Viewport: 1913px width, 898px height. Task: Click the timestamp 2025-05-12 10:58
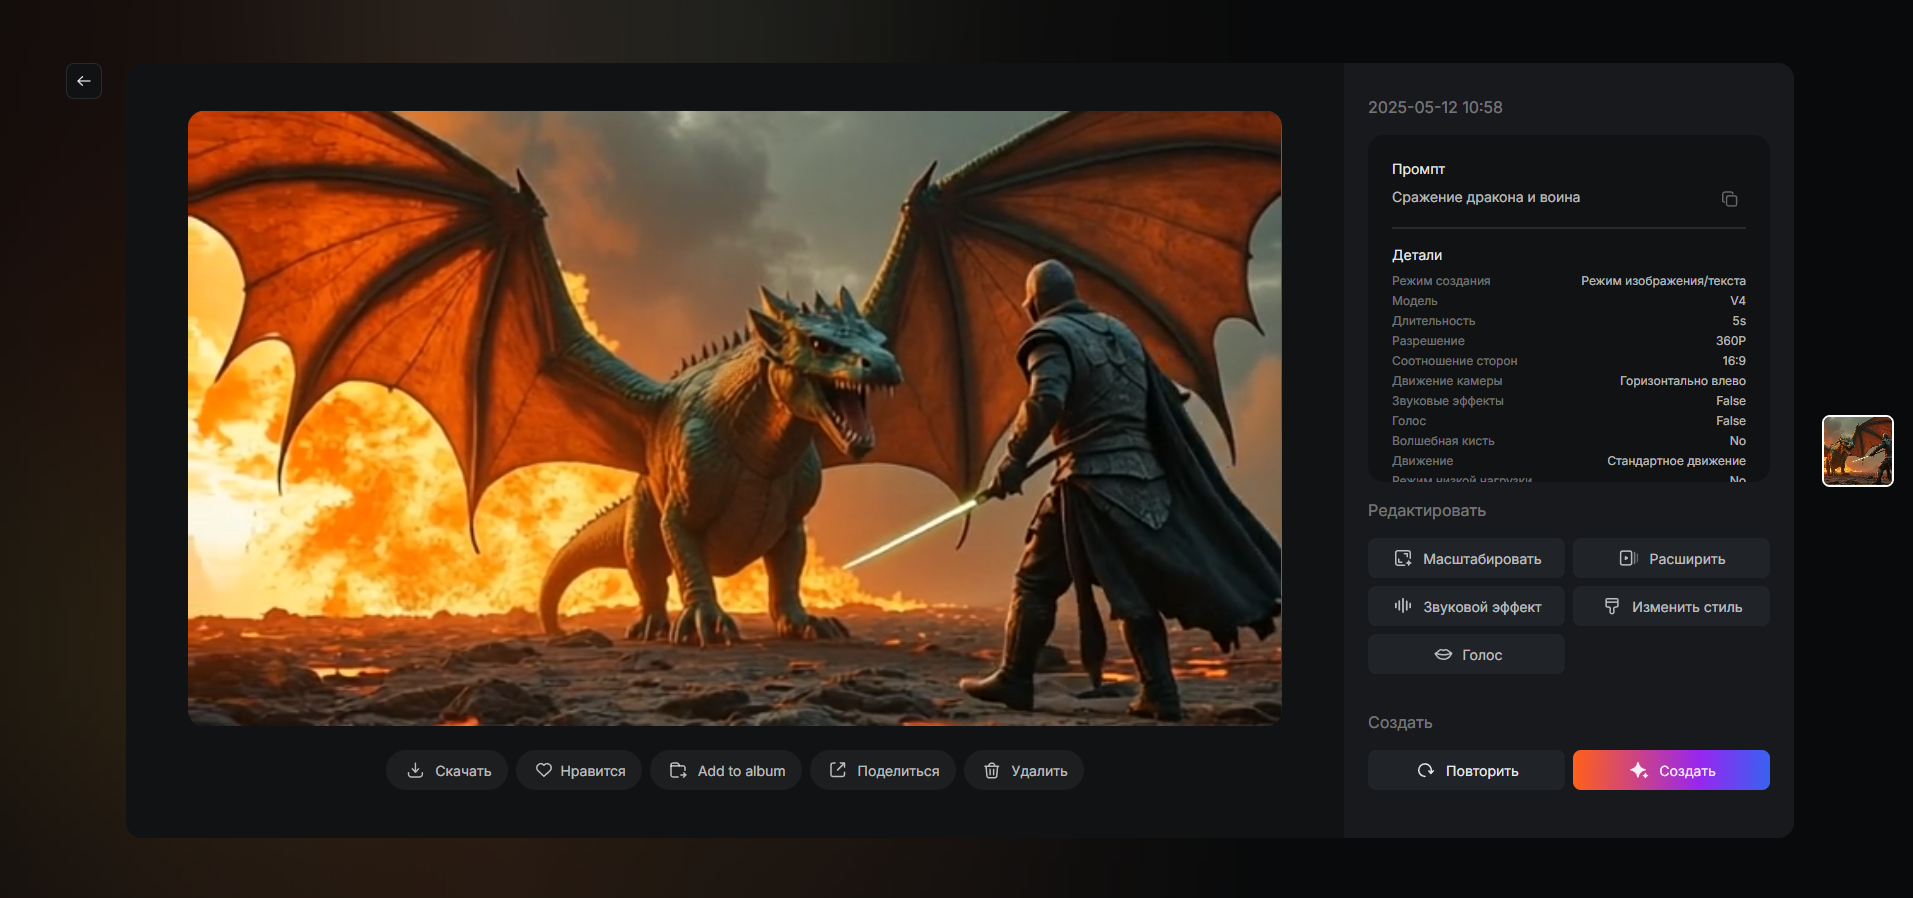[1435, 107]
